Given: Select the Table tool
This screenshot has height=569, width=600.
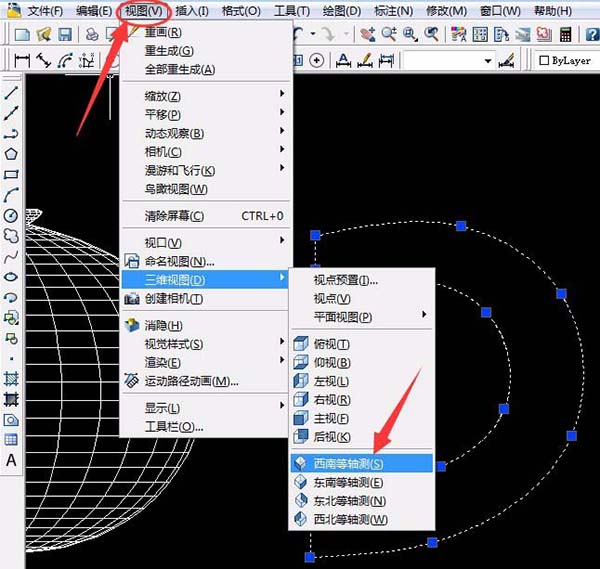Looking at the screenshot, I should coord(11,440).
